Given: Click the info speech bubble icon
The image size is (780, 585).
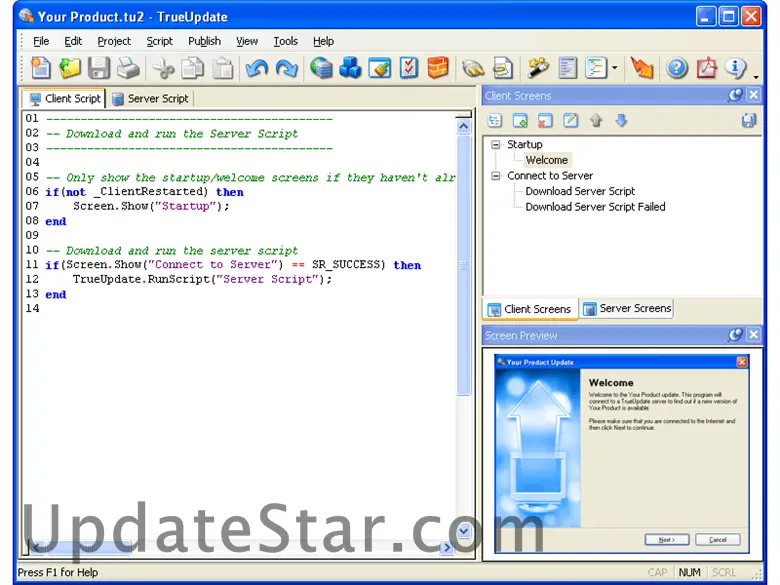Looking at the screenshot, I should tap(735, 68).
